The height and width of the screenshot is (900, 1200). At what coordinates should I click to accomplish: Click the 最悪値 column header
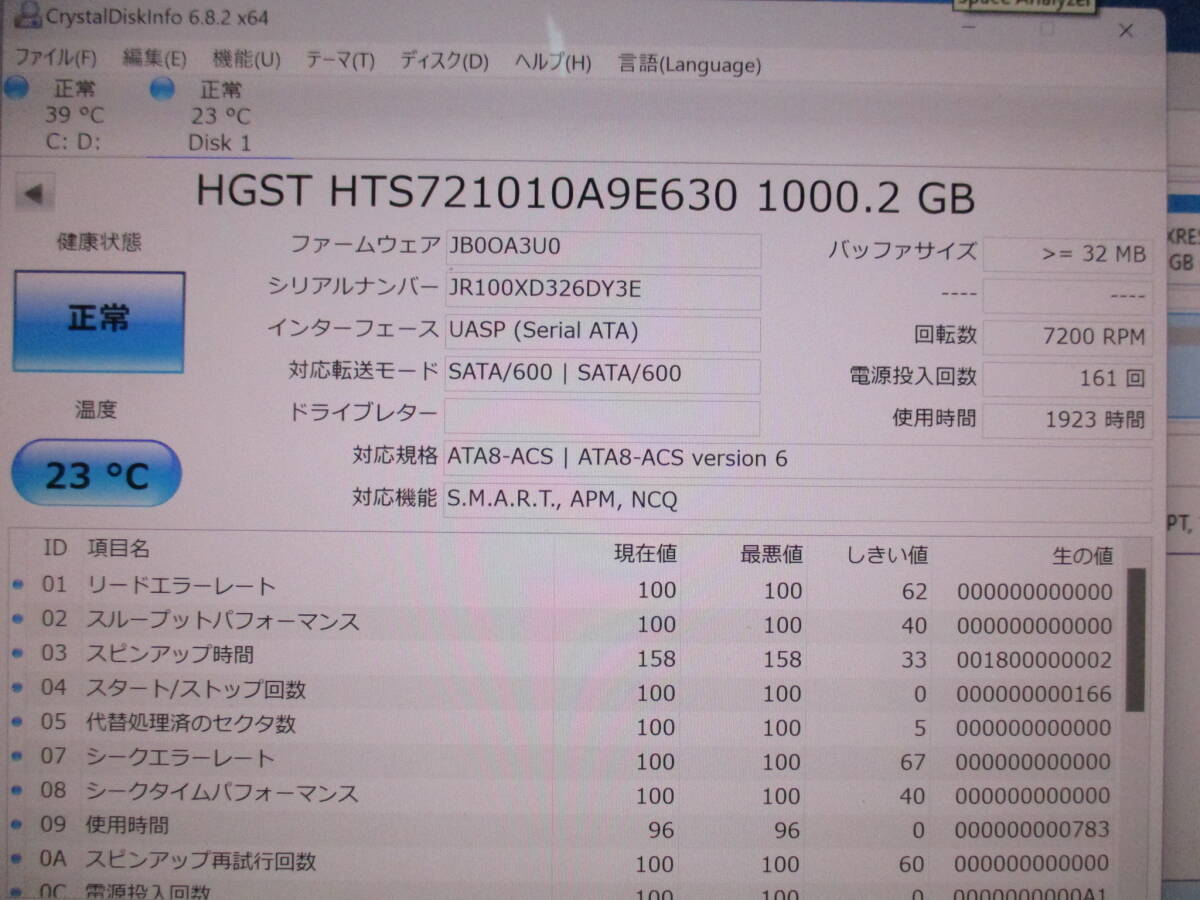tap(771, 553)
